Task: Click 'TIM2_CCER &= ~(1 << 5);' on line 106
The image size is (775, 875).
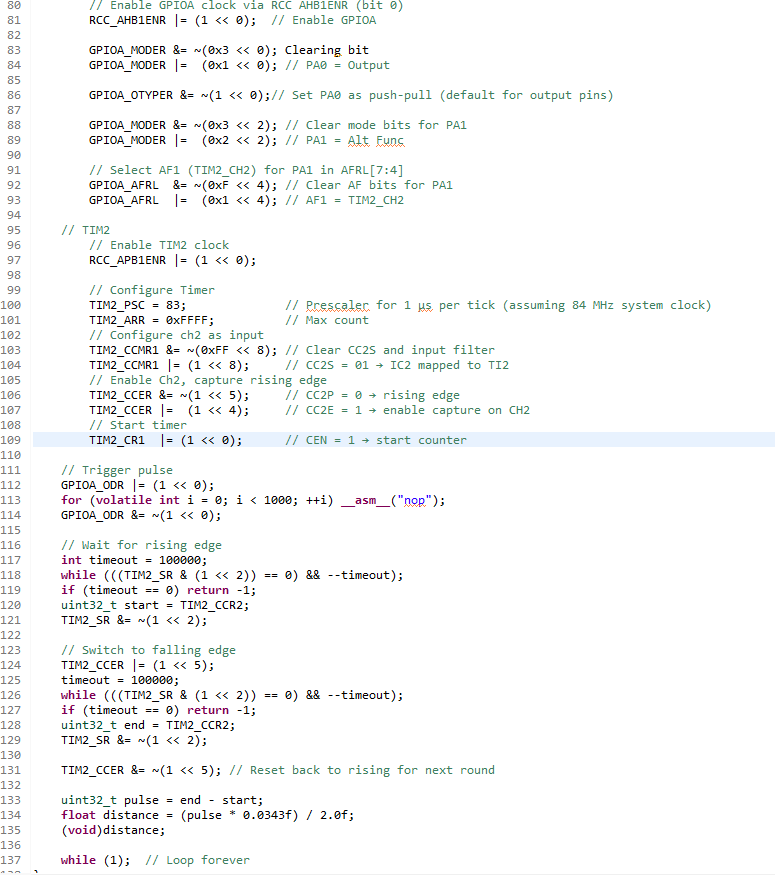Action: [169, 395]
